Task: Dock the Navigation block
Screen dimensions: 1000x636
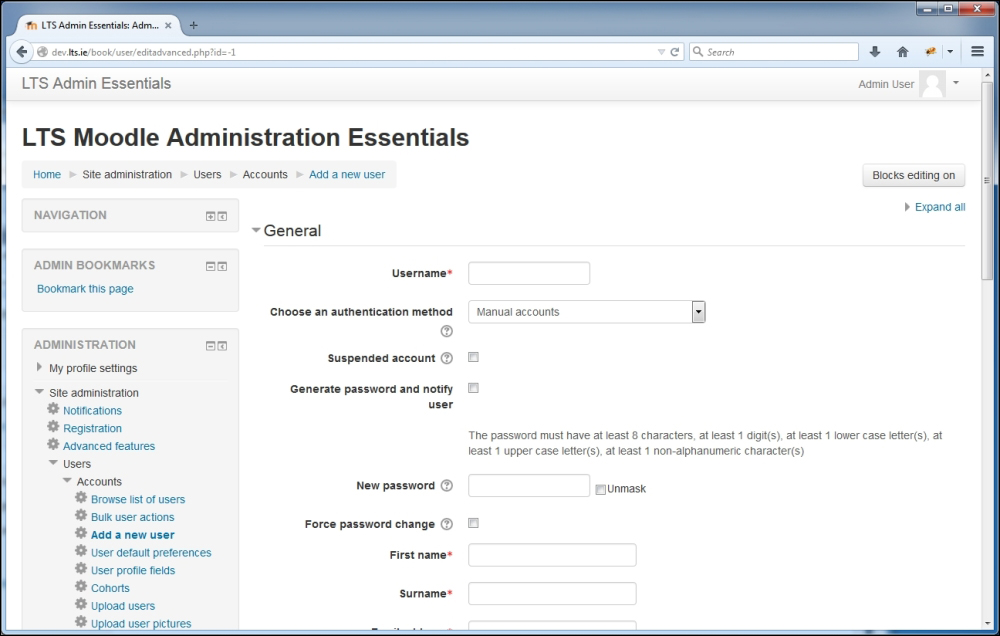Action: (x=221, y=215)
